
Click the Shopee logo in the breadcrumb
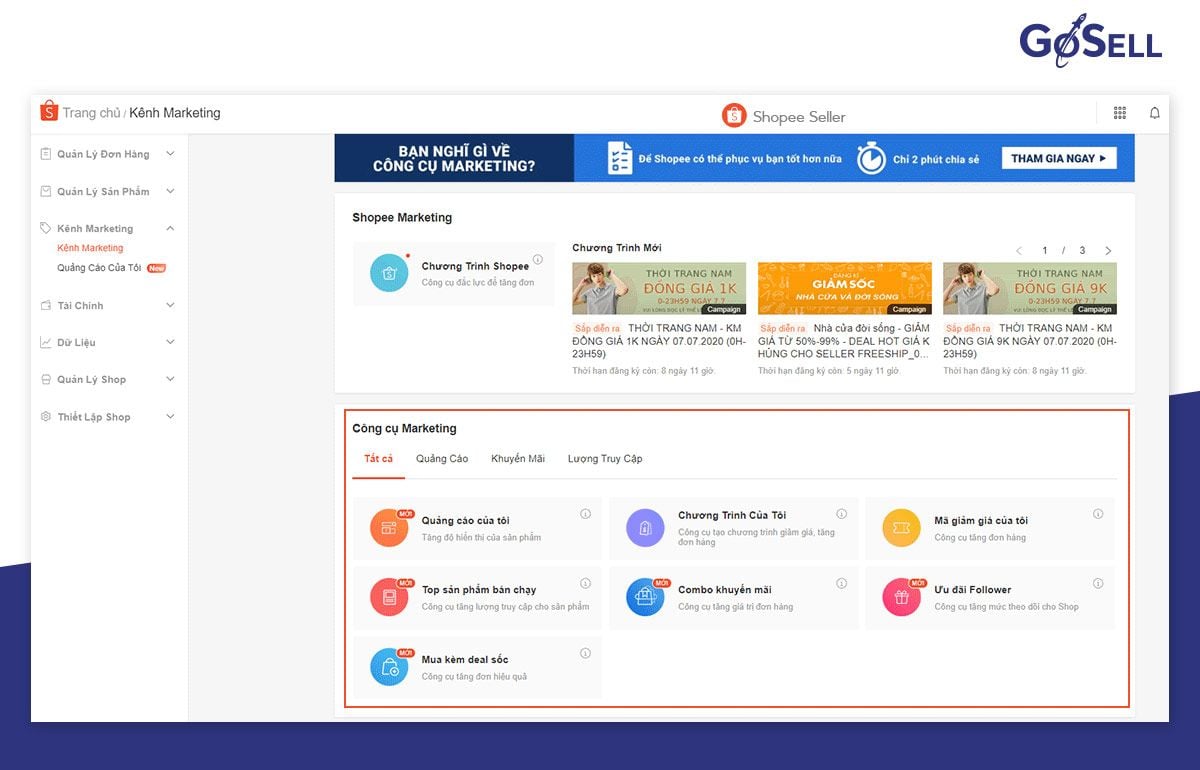pos(49,111)
